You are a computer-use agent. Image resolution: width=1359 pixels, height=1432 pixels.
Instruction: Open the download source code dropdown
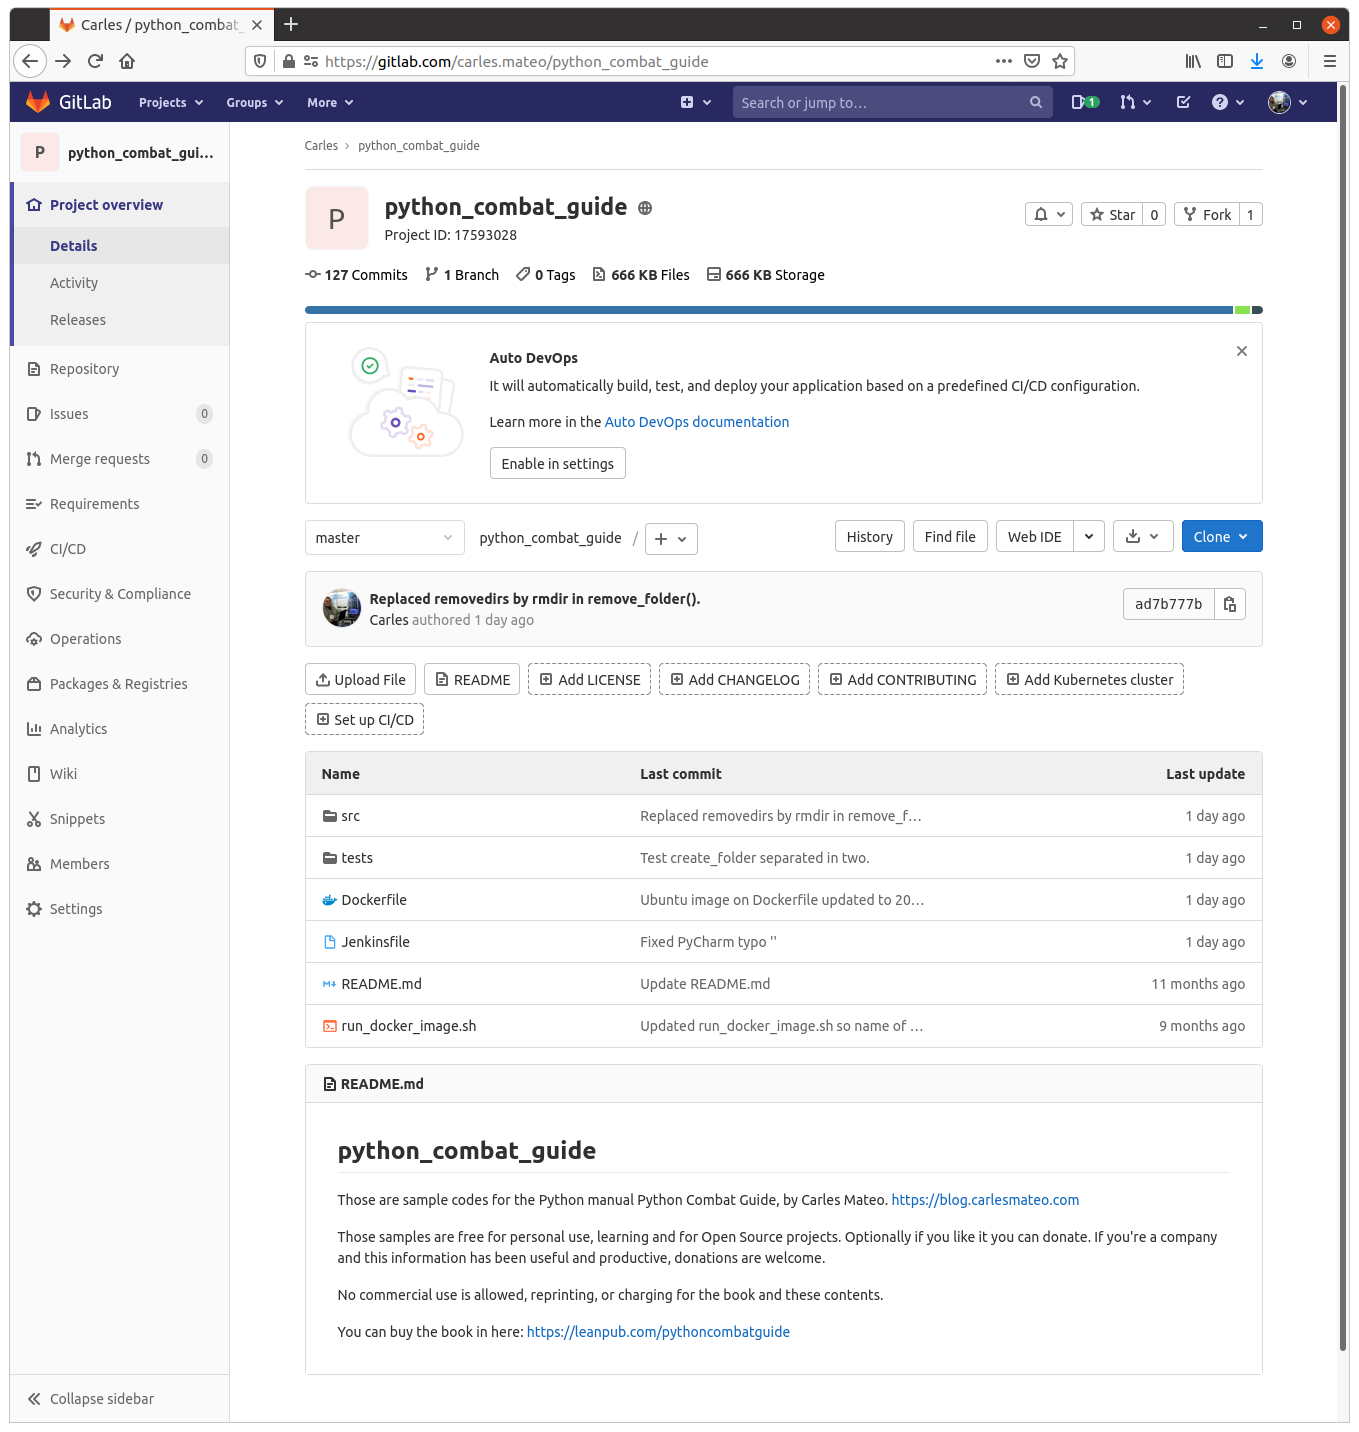coord(1142,537)
